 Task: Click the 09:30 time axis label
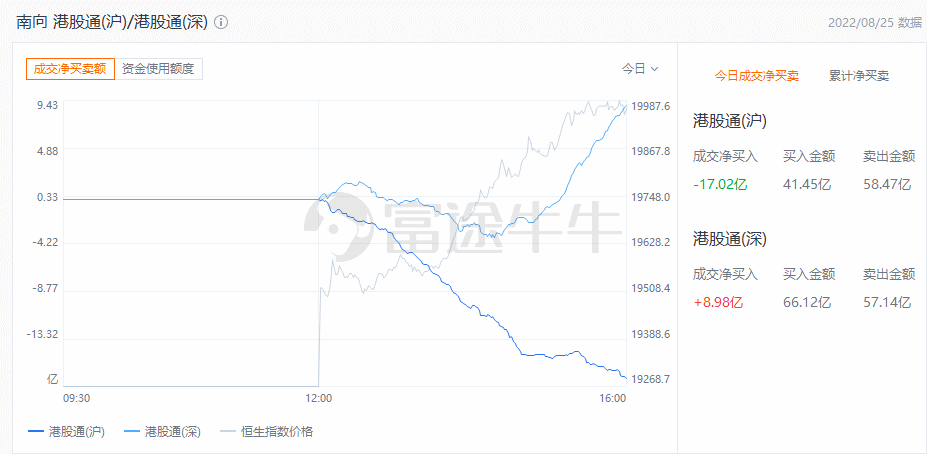[76, 398]
